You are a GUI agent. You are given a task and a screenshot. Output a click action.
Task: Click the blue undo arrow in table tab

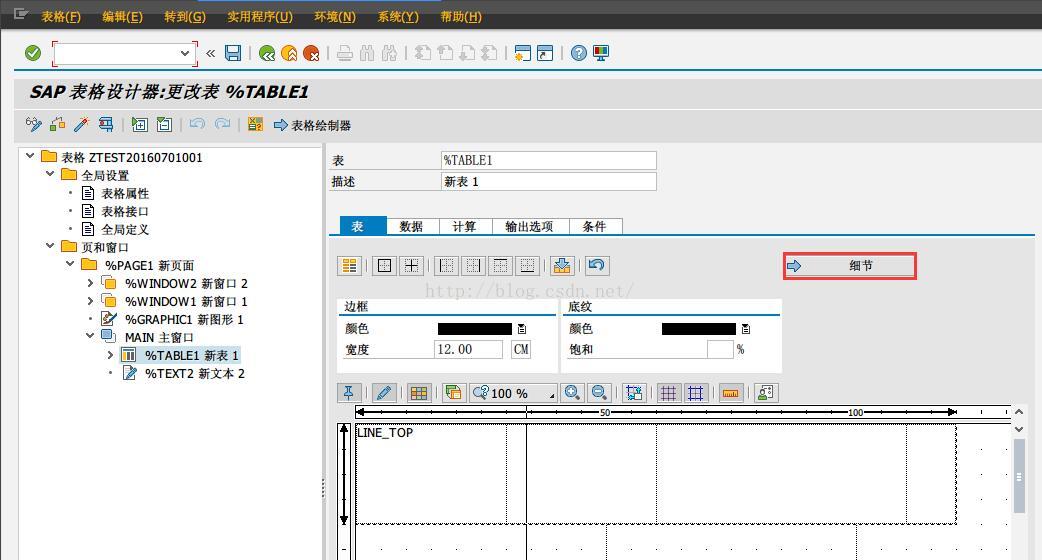tap(597, 266)
